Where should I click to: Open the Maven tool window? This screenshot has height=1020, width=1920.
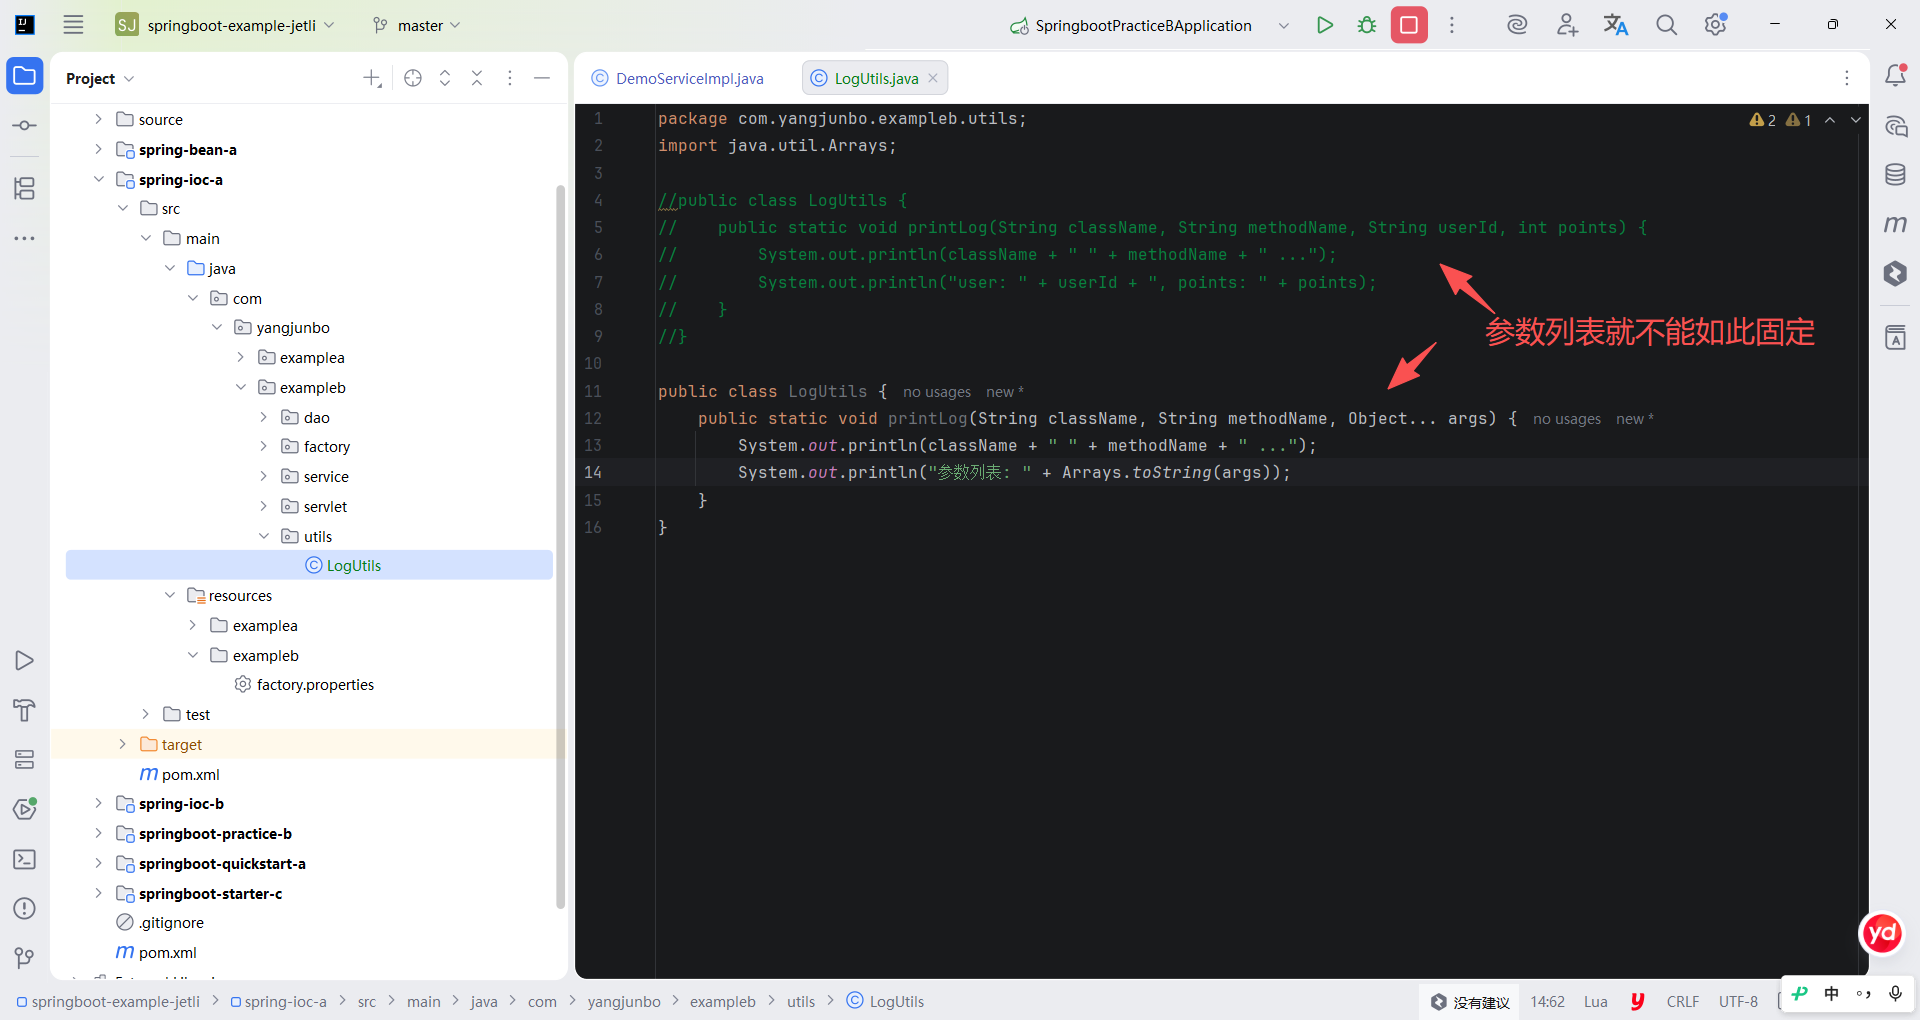tap(1895, 224)
